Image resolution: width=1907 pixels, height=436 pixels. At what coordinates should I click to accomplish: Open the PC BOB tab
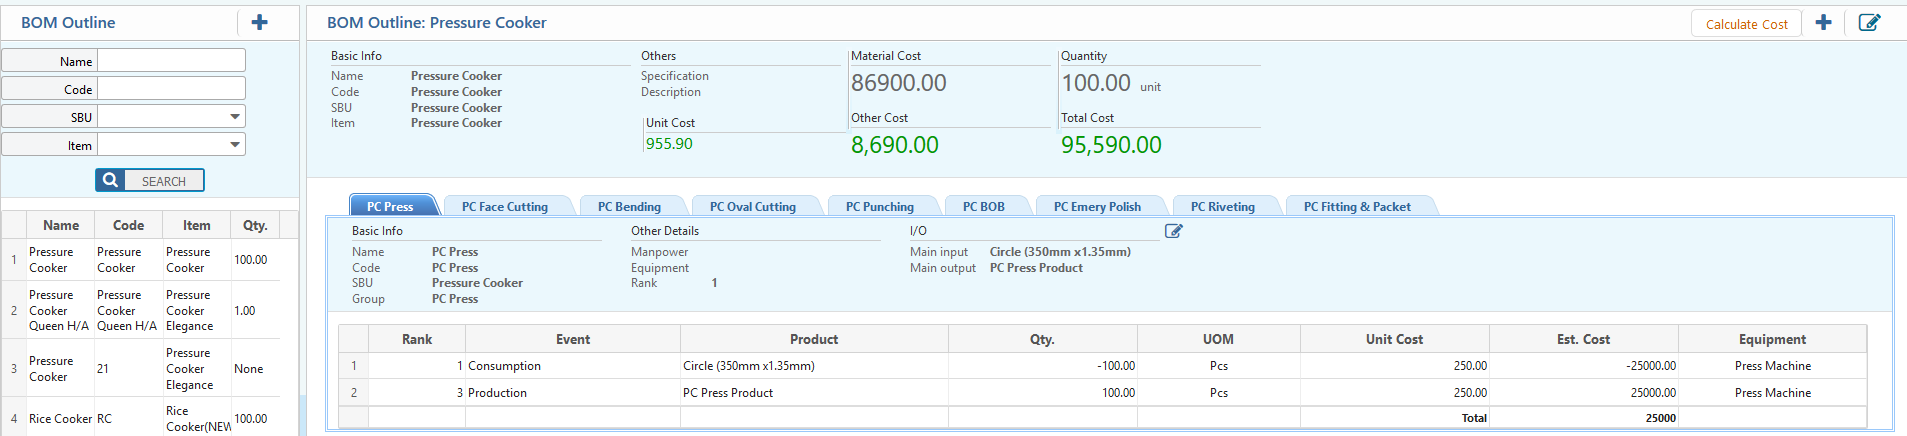[983, 207]
